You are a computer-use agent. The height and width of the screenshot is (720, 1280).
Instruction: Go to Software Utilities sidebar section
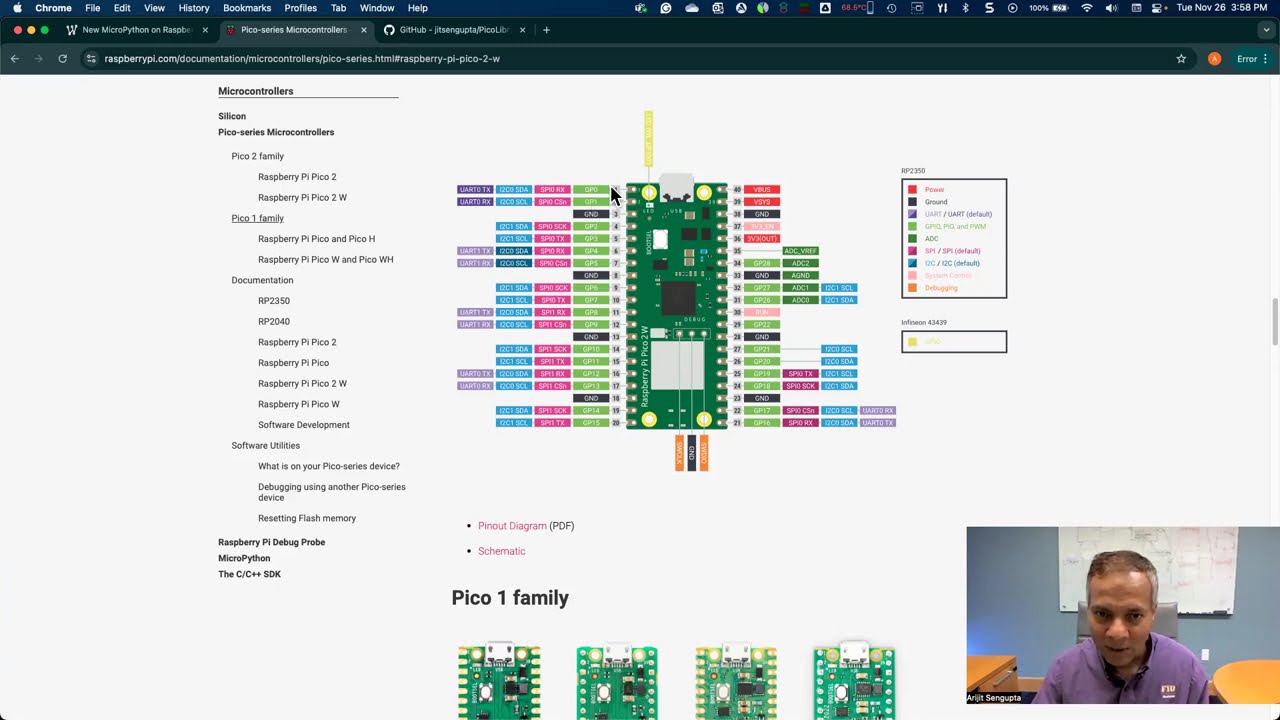click(x=265, y=446)
